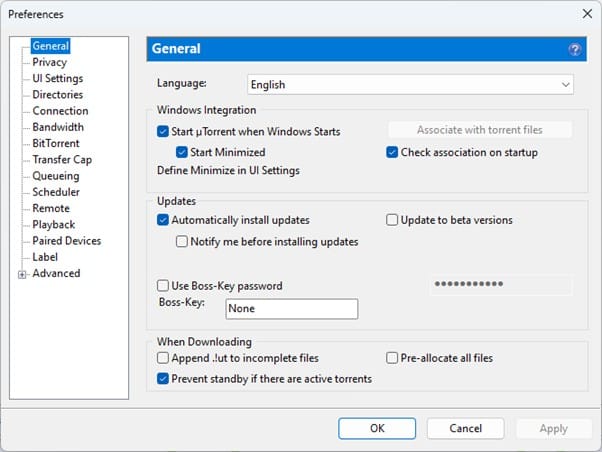This screenshot has height=452, width=602.
Task: Open Remote settings page
Action: (x=51, y=209)
